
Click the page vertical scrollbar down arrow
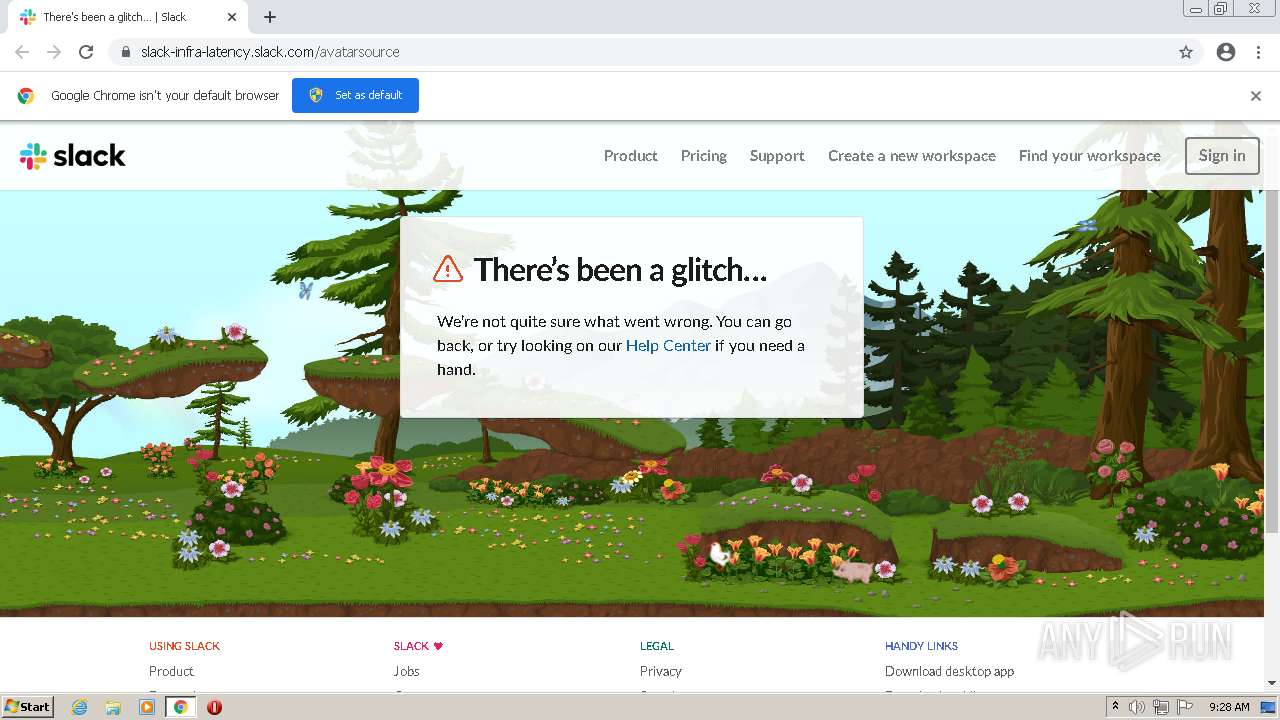point(1272,683)
